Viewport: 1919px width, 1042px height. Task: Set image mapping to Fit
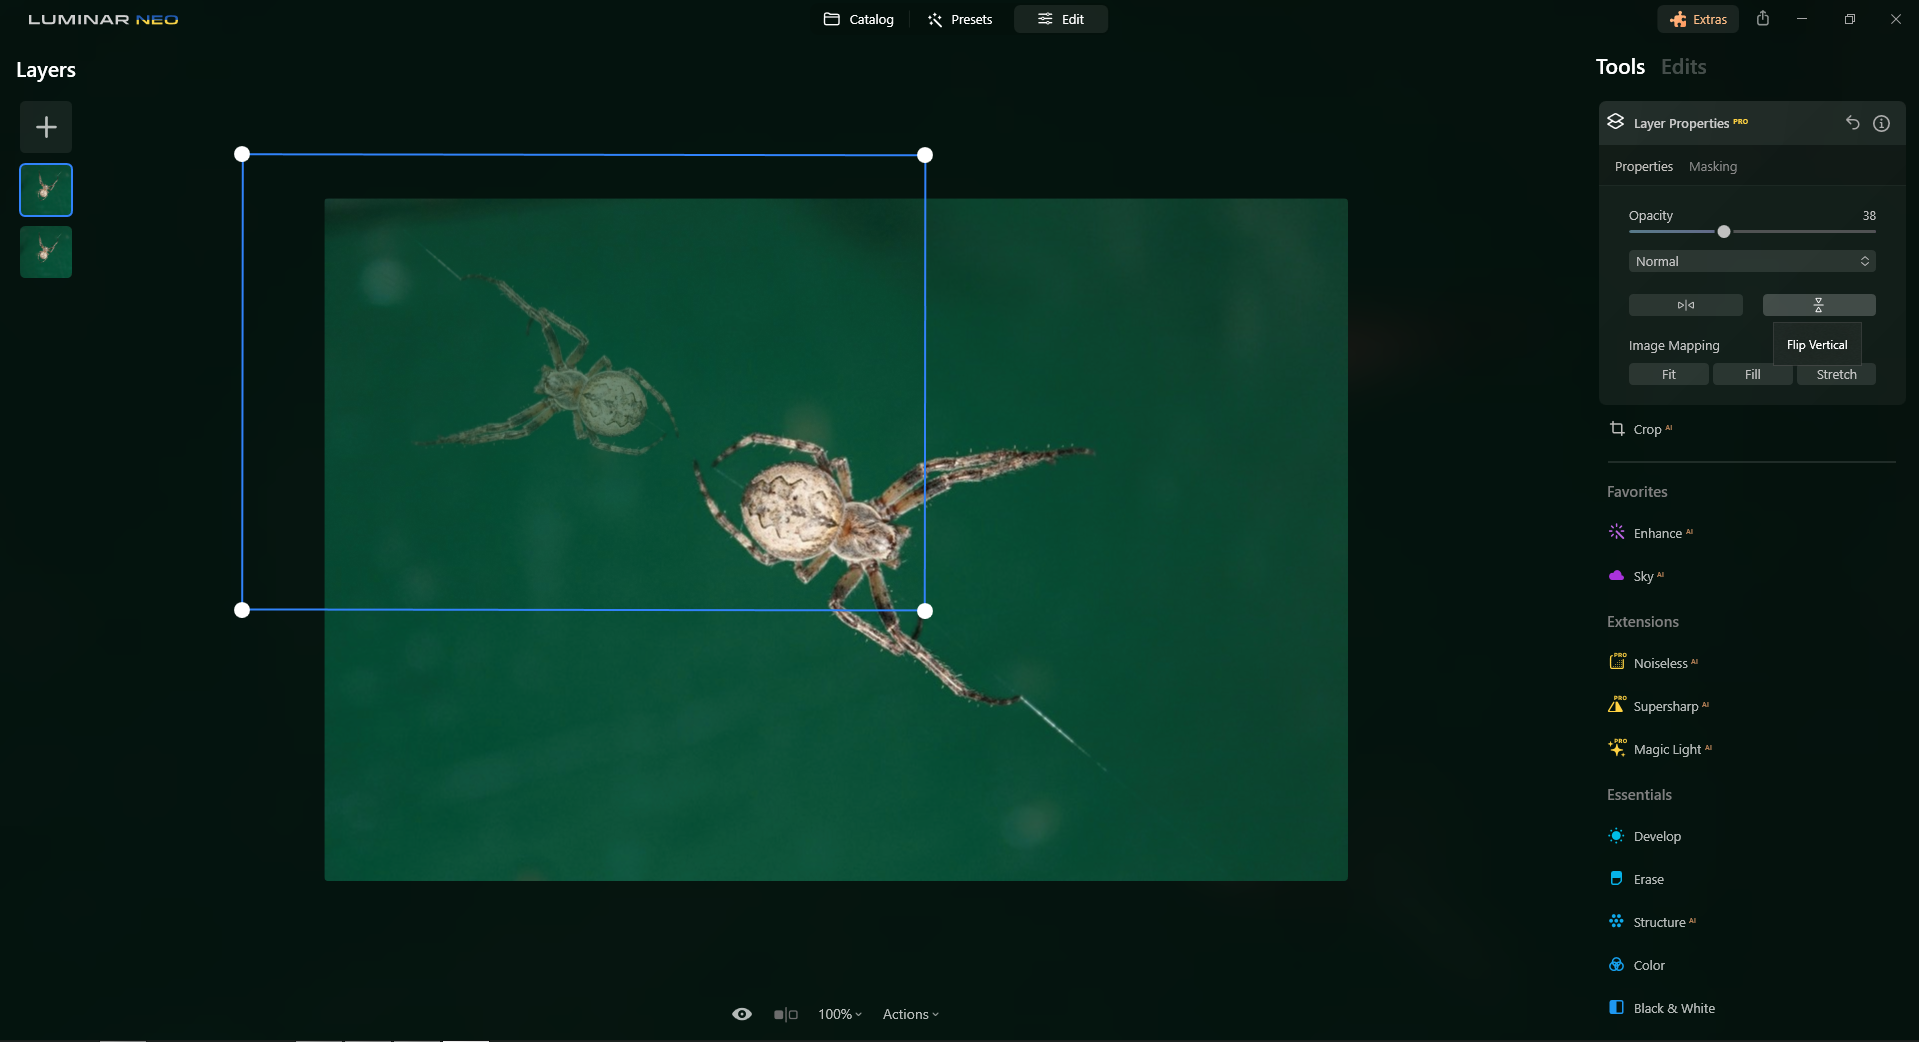click(1669, 374)
